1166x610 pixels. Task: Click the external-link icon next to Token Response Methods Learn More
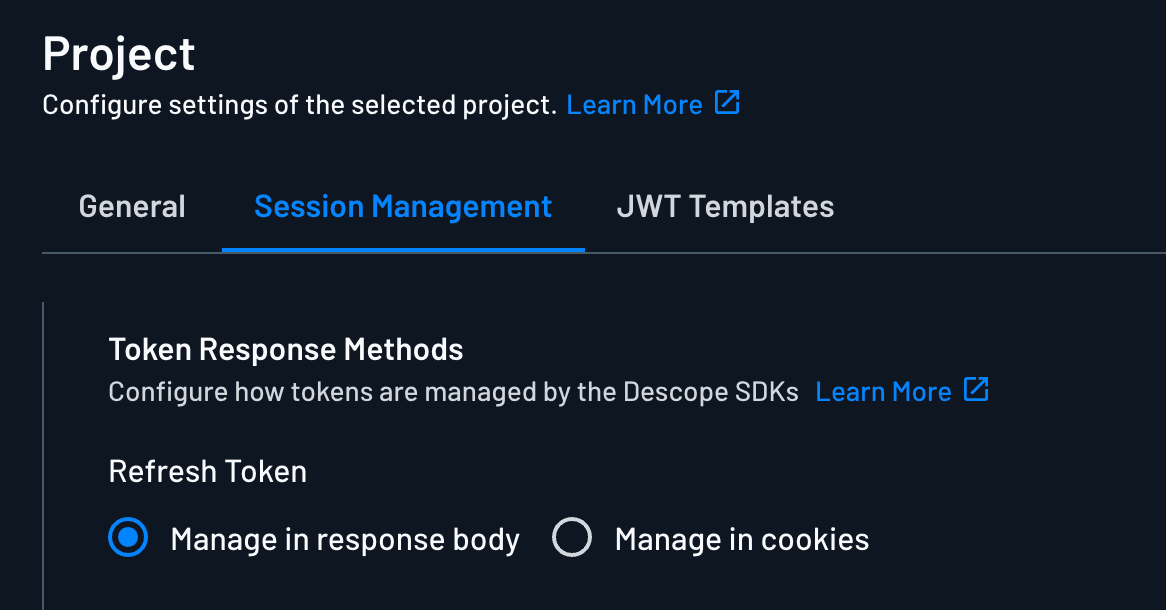[x=975, y=390]
